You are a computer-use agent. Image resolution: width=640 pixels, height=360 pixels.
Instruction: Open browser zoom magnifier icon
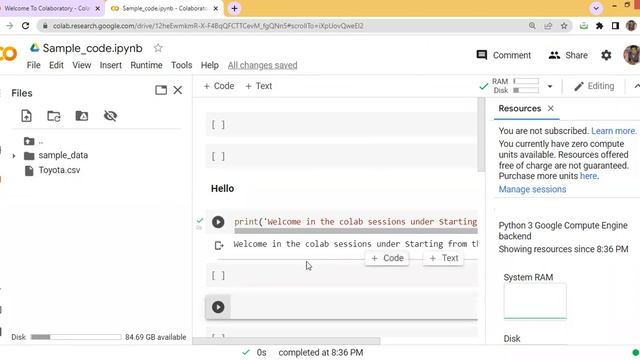(532, 26)
